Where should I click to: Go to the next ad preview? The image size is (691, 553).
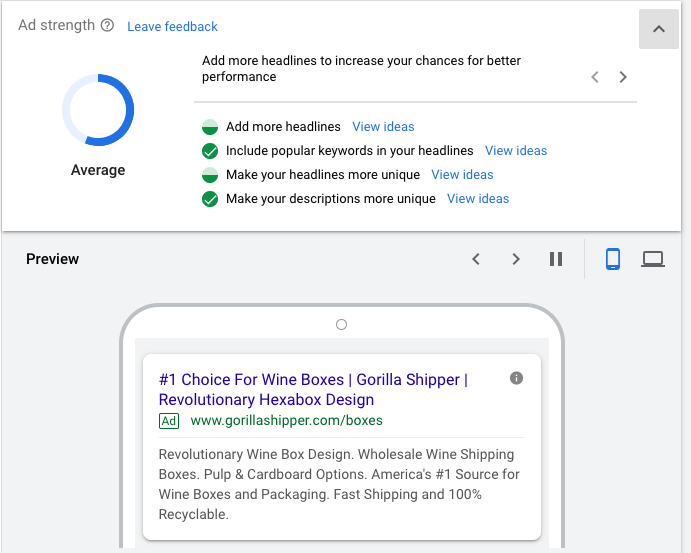(516, 259)
